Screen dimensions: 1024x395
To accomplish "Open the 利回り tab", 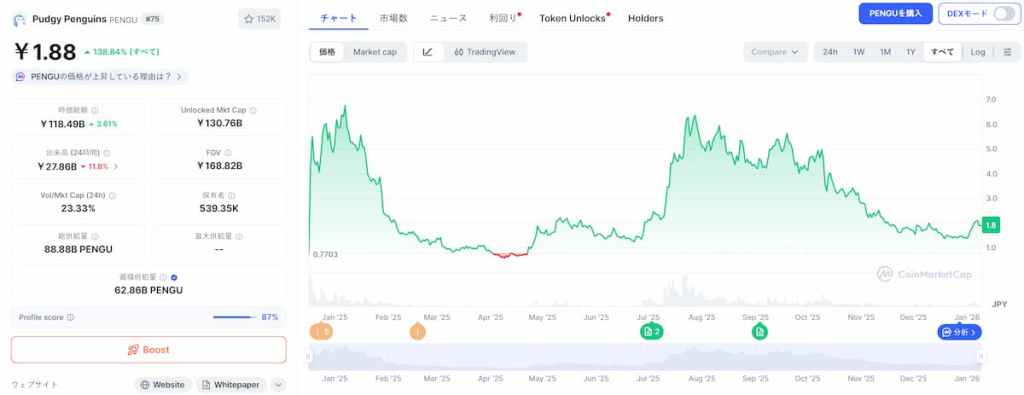I will click(504, 18).
